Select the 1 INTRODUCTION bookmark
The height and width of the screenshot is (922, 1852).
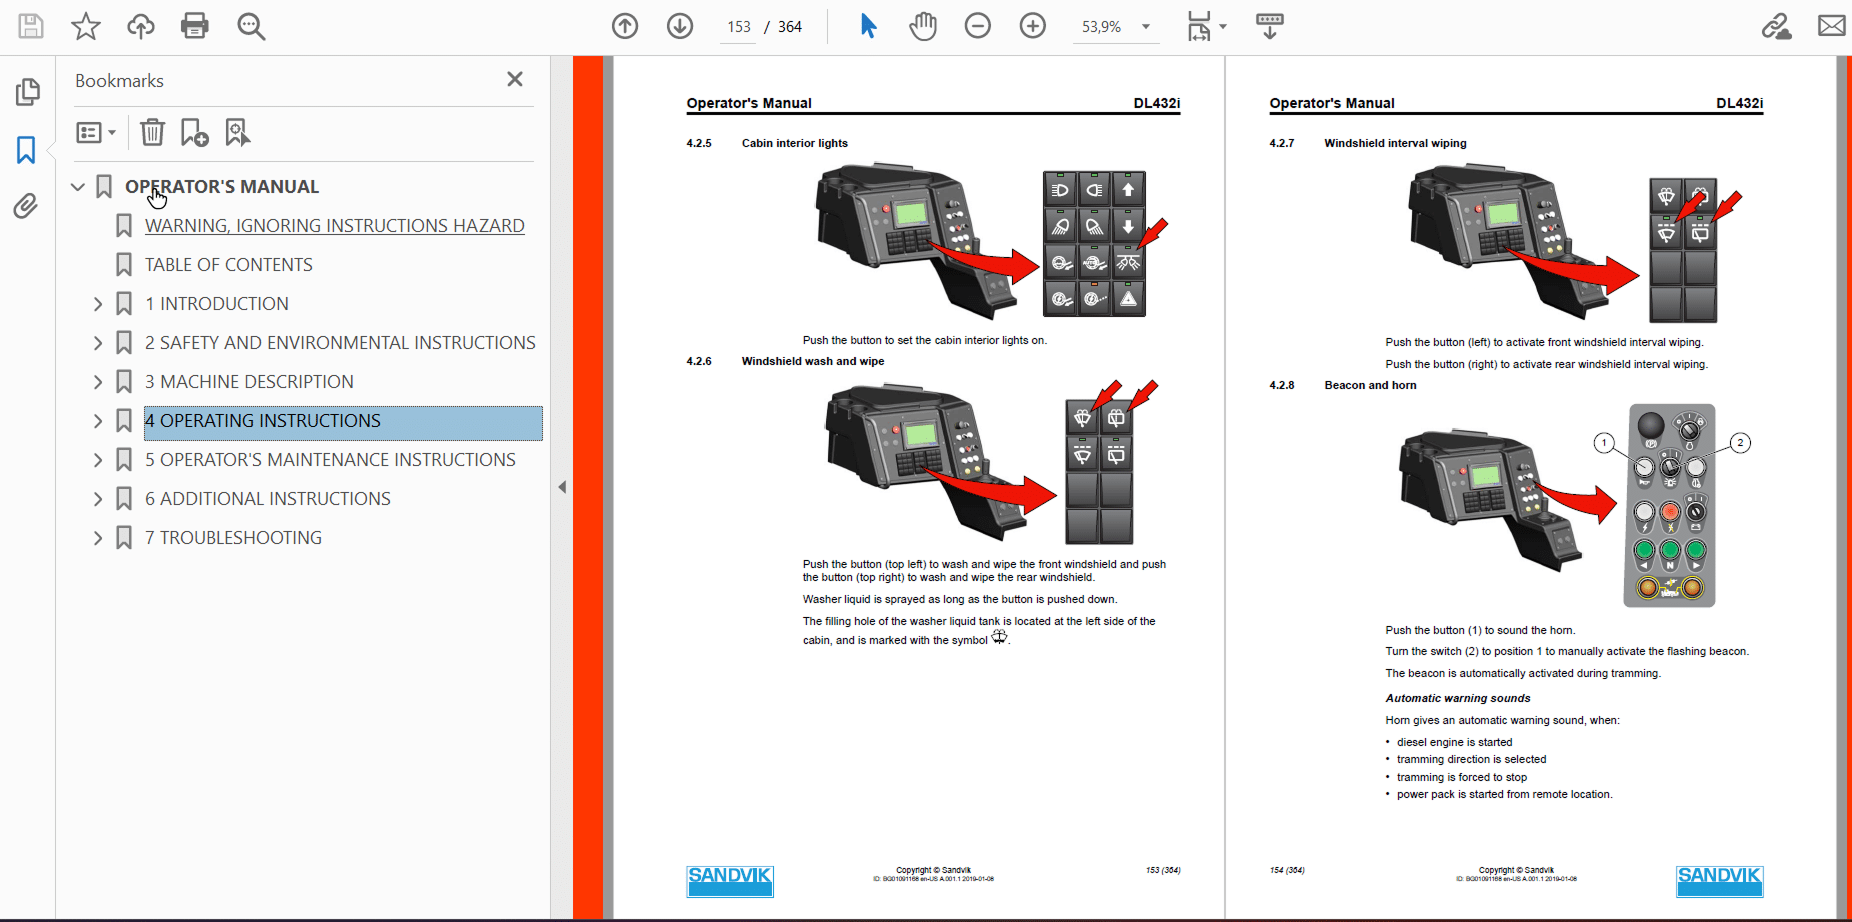[x=216, y=304]
